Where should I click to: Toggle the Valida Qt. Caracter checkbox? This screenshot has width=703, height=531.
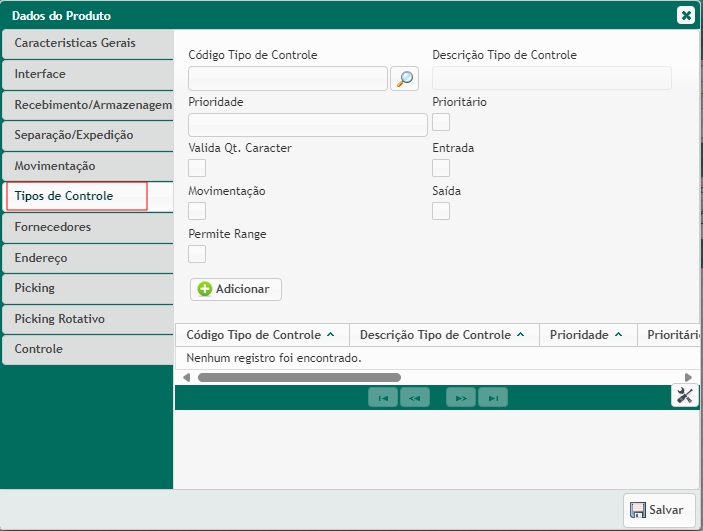pyautogui.click(x=197, y=168)
